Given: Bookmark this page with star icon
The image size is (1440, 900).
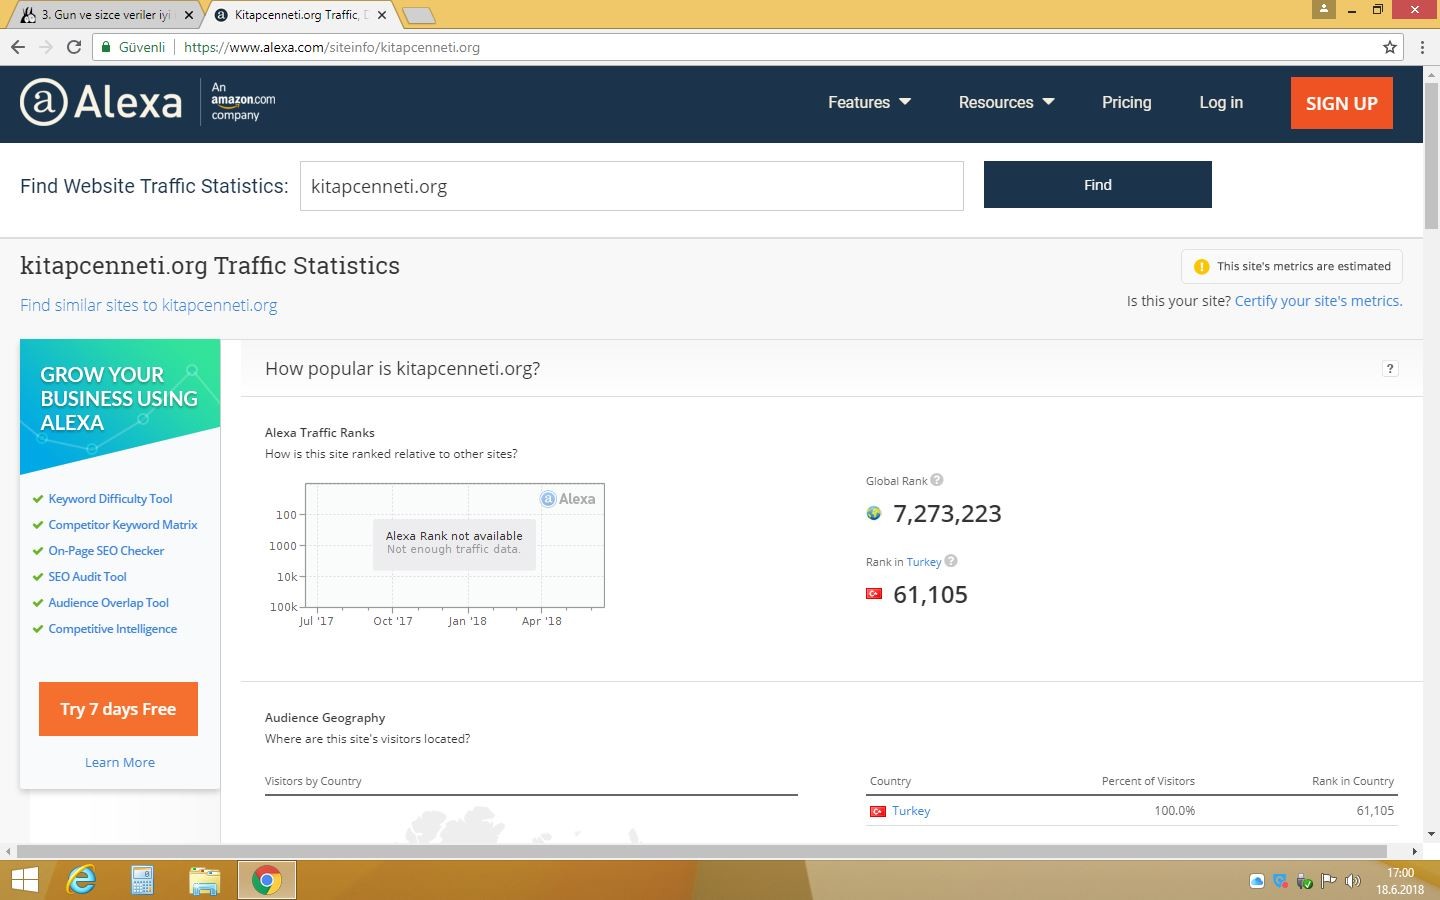Looking at the screenshot, I should 1390,47.
